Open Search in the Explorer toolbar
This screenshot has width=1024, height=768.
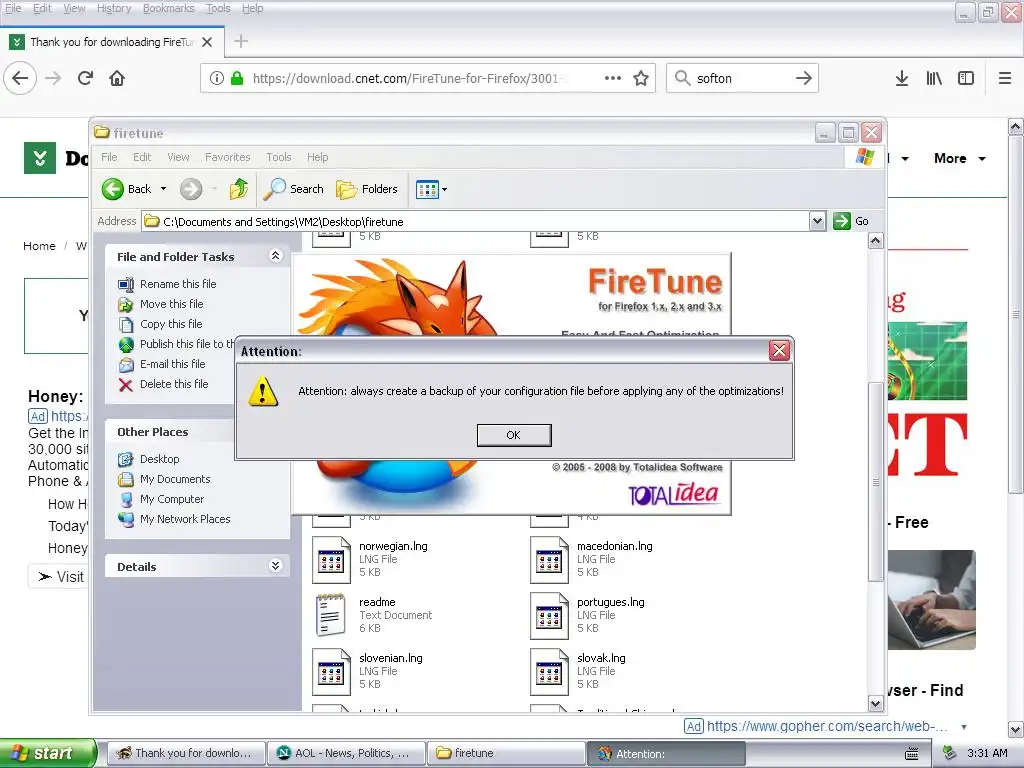[x=295, y=189]
